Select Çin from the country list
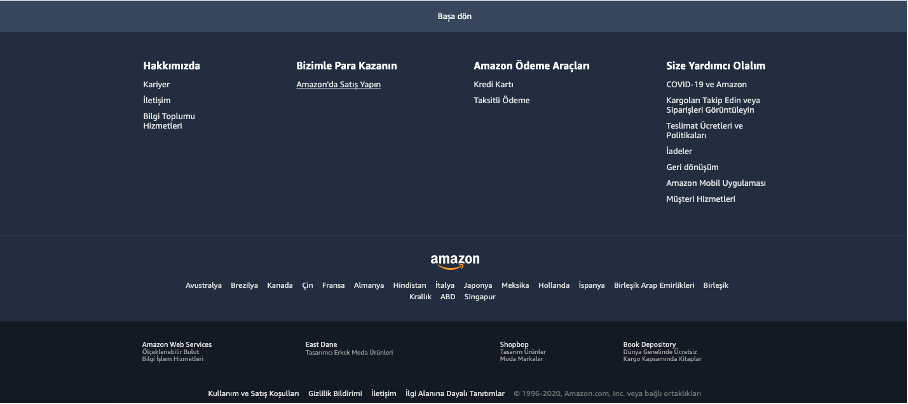This screenshot has width=908, height=404. (x=307, y=285)
